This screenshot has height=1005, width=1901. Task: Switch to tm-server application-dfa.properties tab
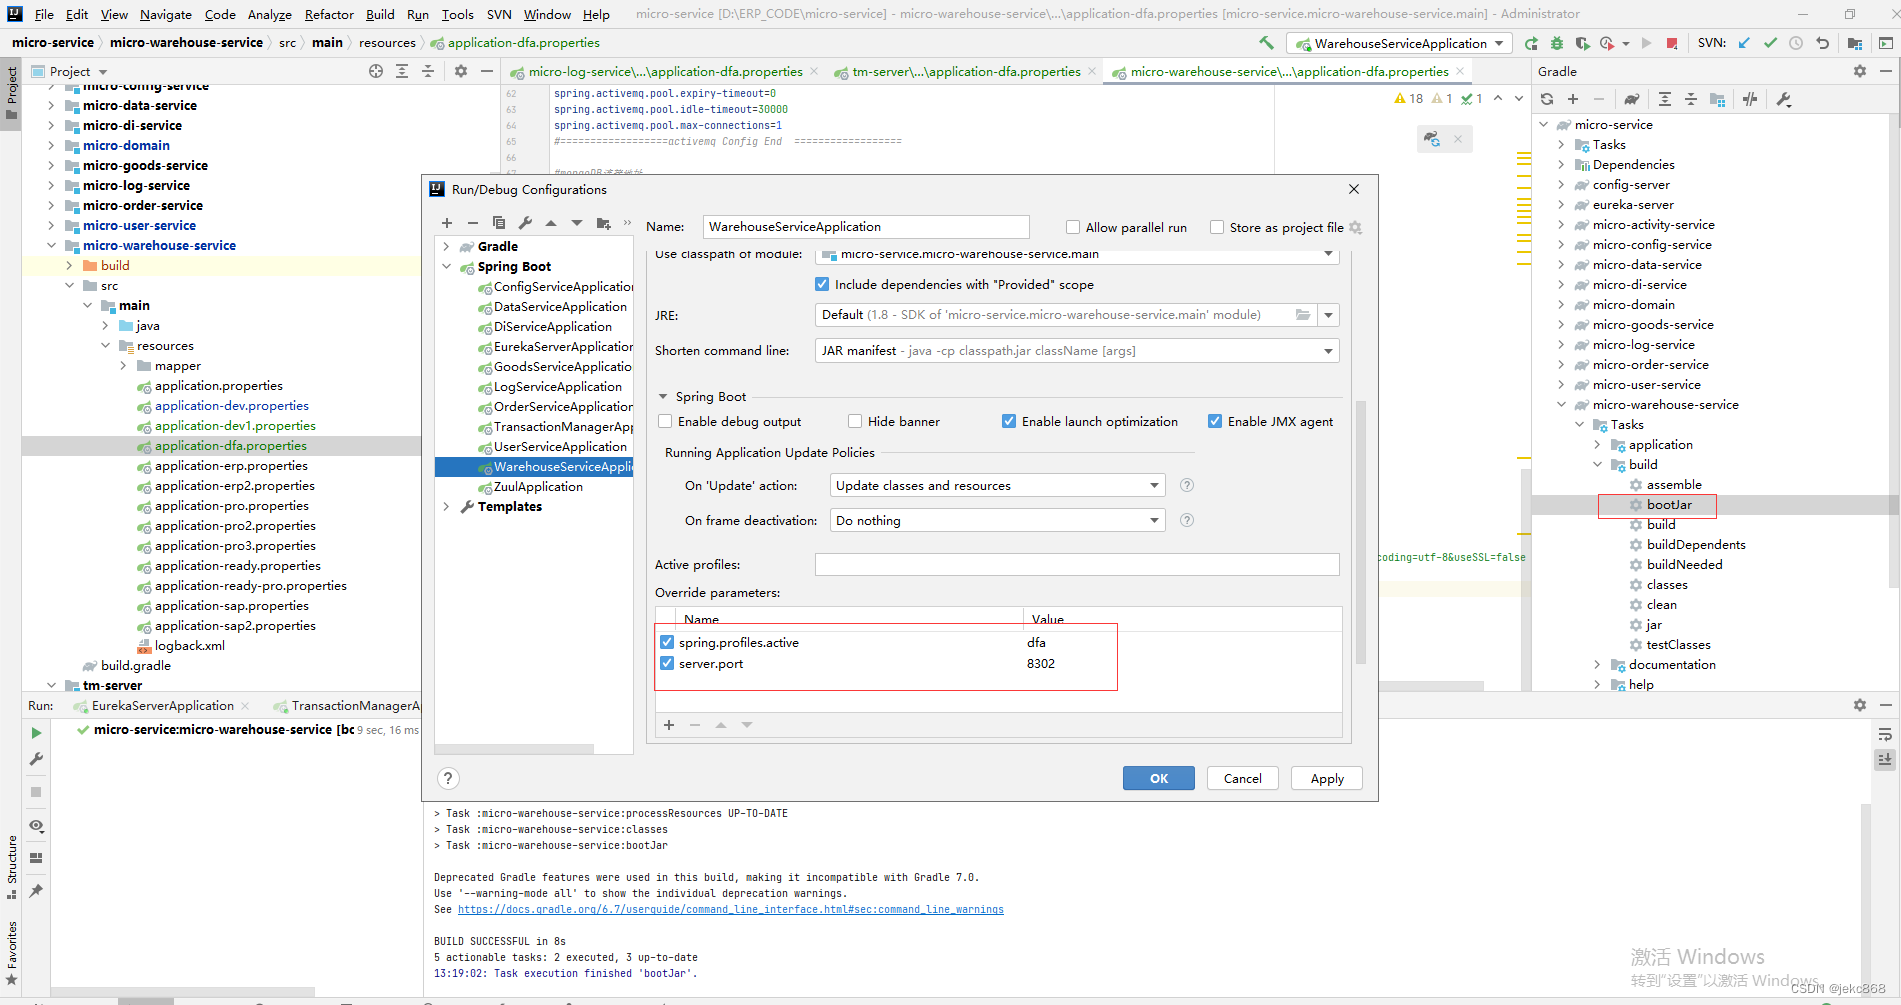[x=966, y=71]
